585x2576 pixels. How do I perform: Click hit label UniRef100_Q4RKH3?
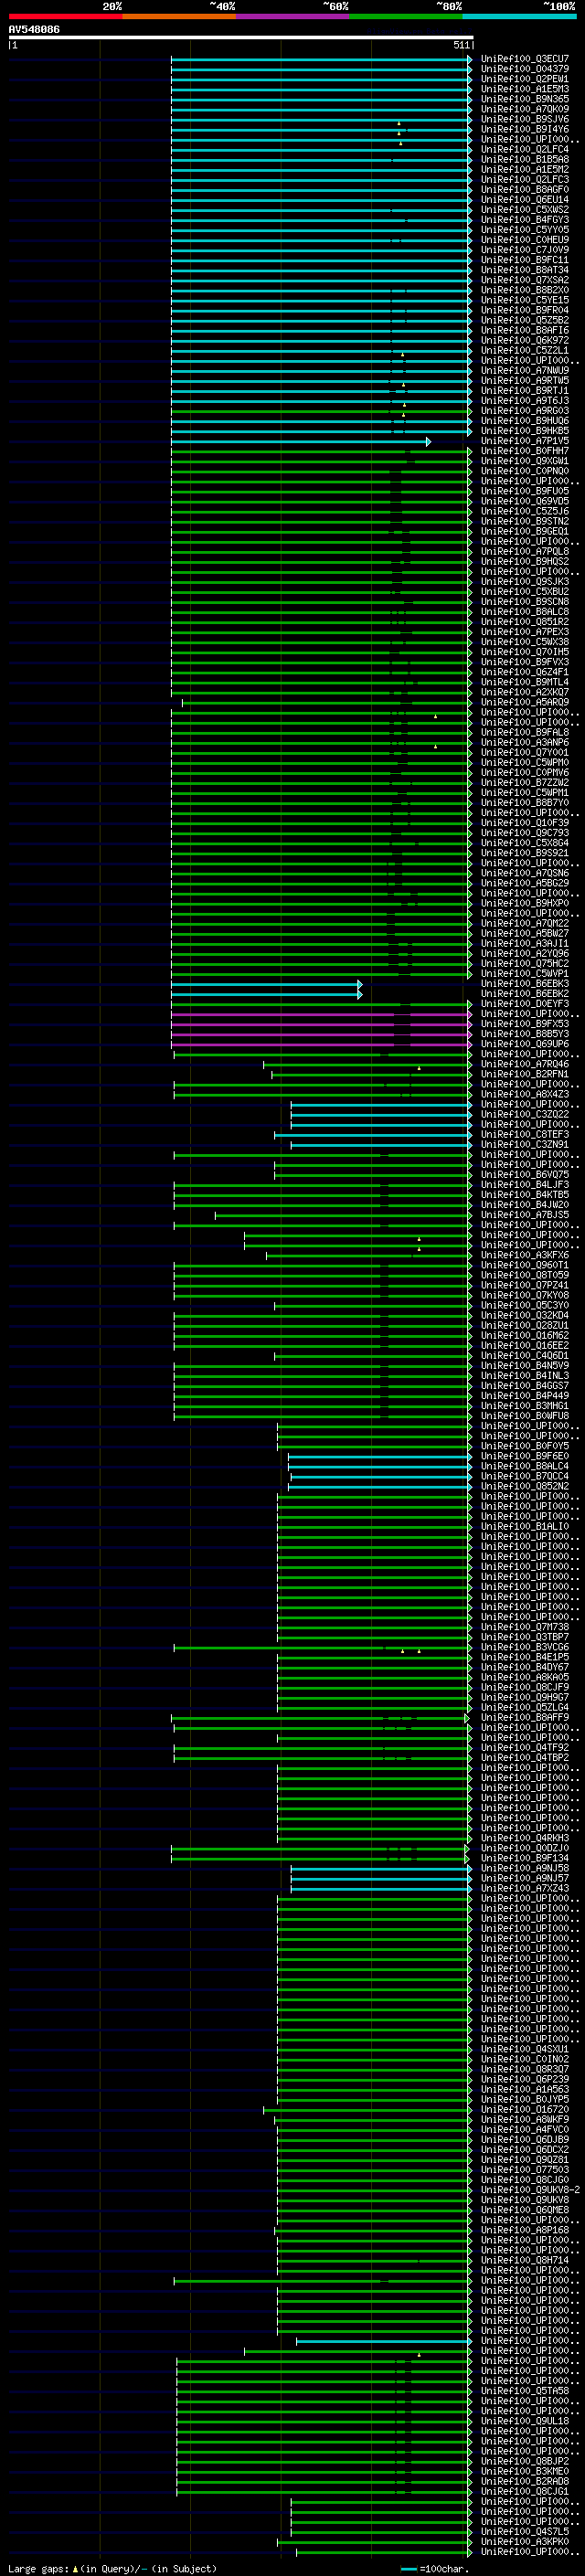(524, 1838)
